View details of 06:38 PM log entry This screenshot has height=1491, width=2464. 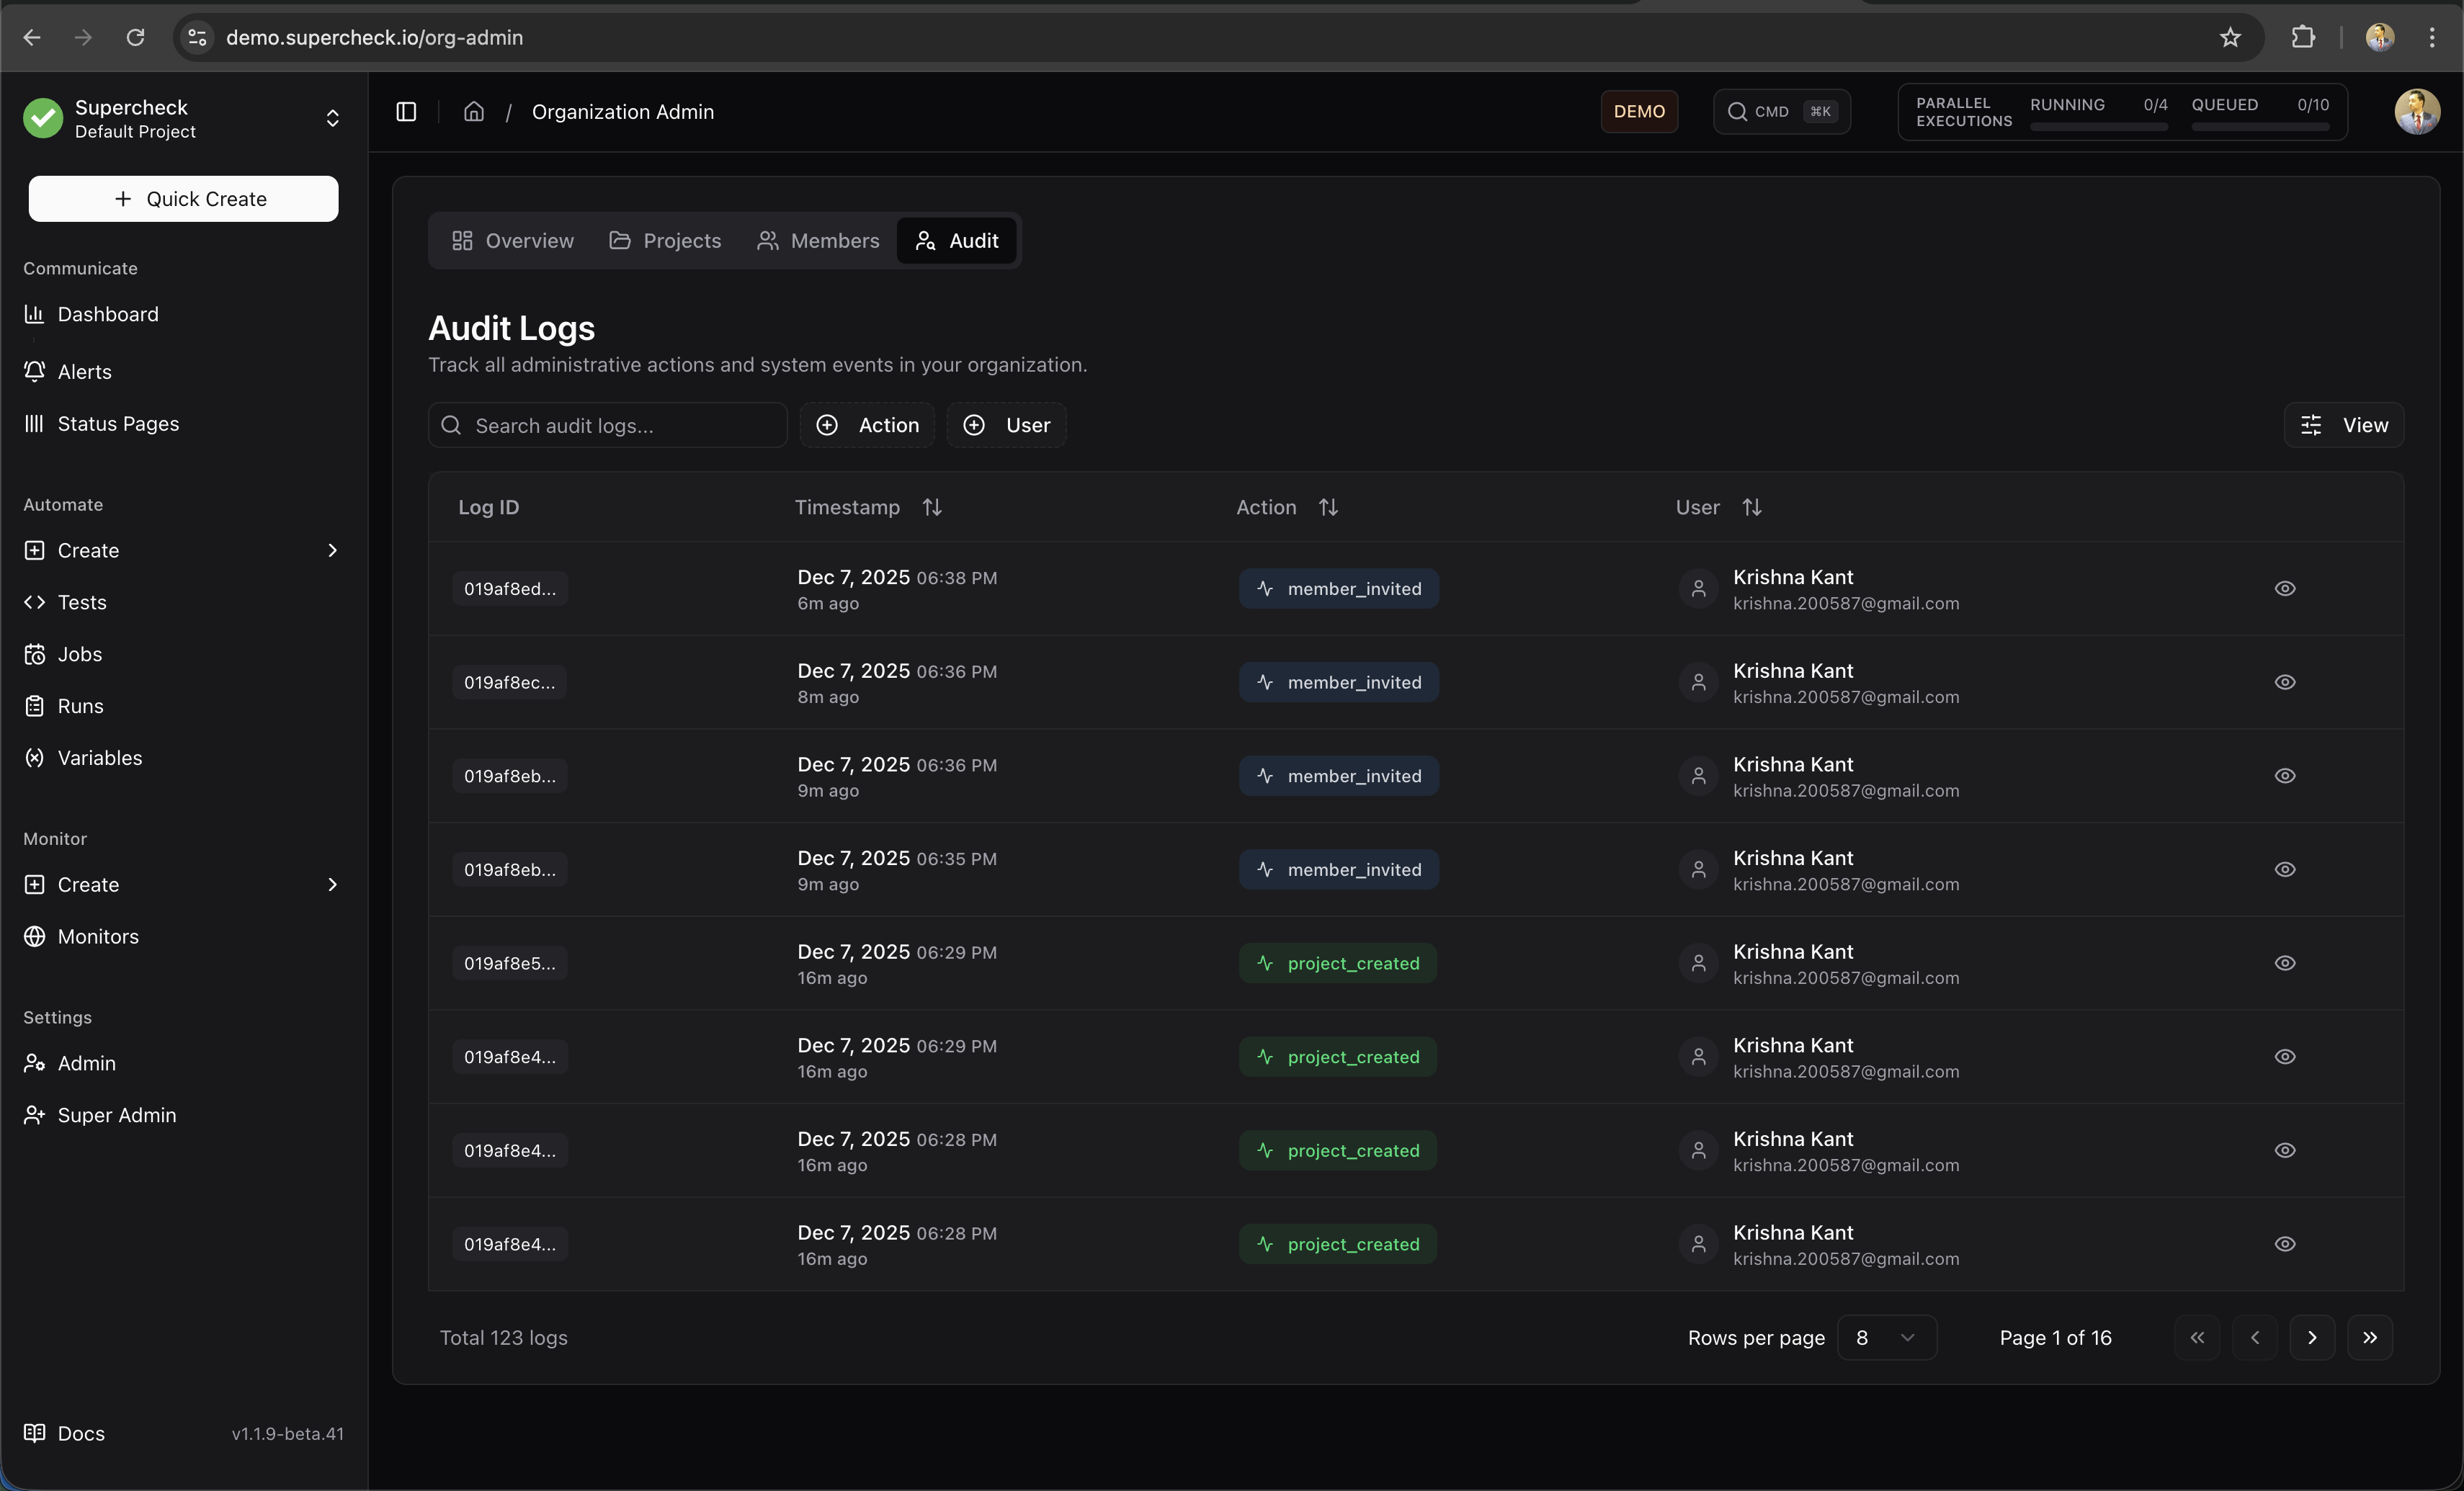2284,589
